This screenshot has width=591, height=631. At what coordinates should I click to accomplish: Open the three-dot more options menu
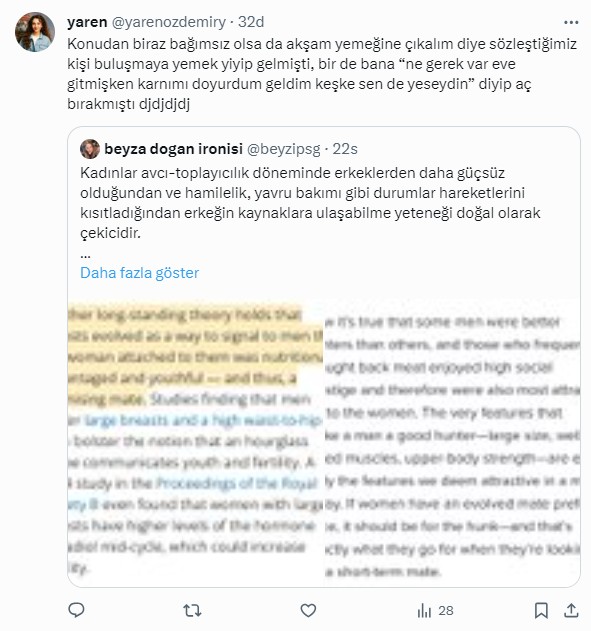(571, 23)
